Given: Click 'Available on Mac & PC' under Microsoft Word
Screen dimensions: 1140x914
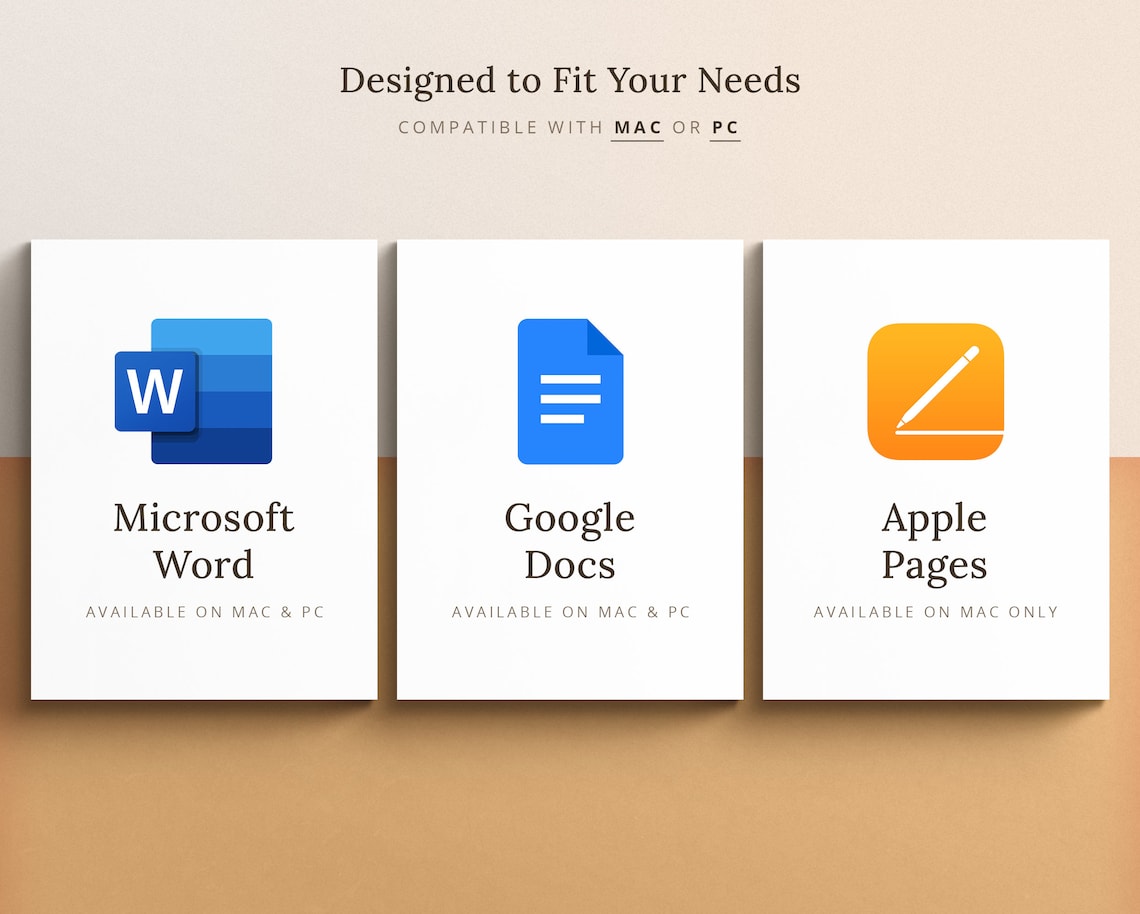Looking at the screenshot, I should click(x=202, y=612).
